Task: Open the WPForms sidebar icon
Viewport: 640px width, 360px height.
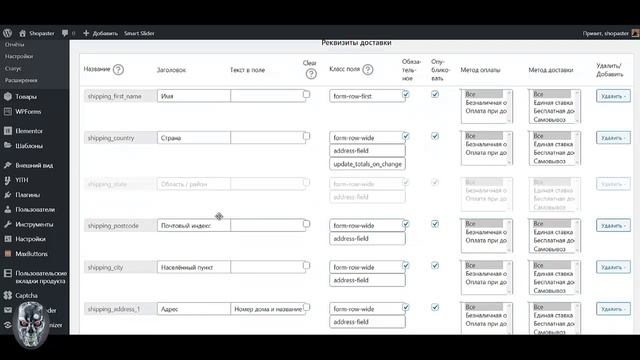Action: (x=8, y=111)
